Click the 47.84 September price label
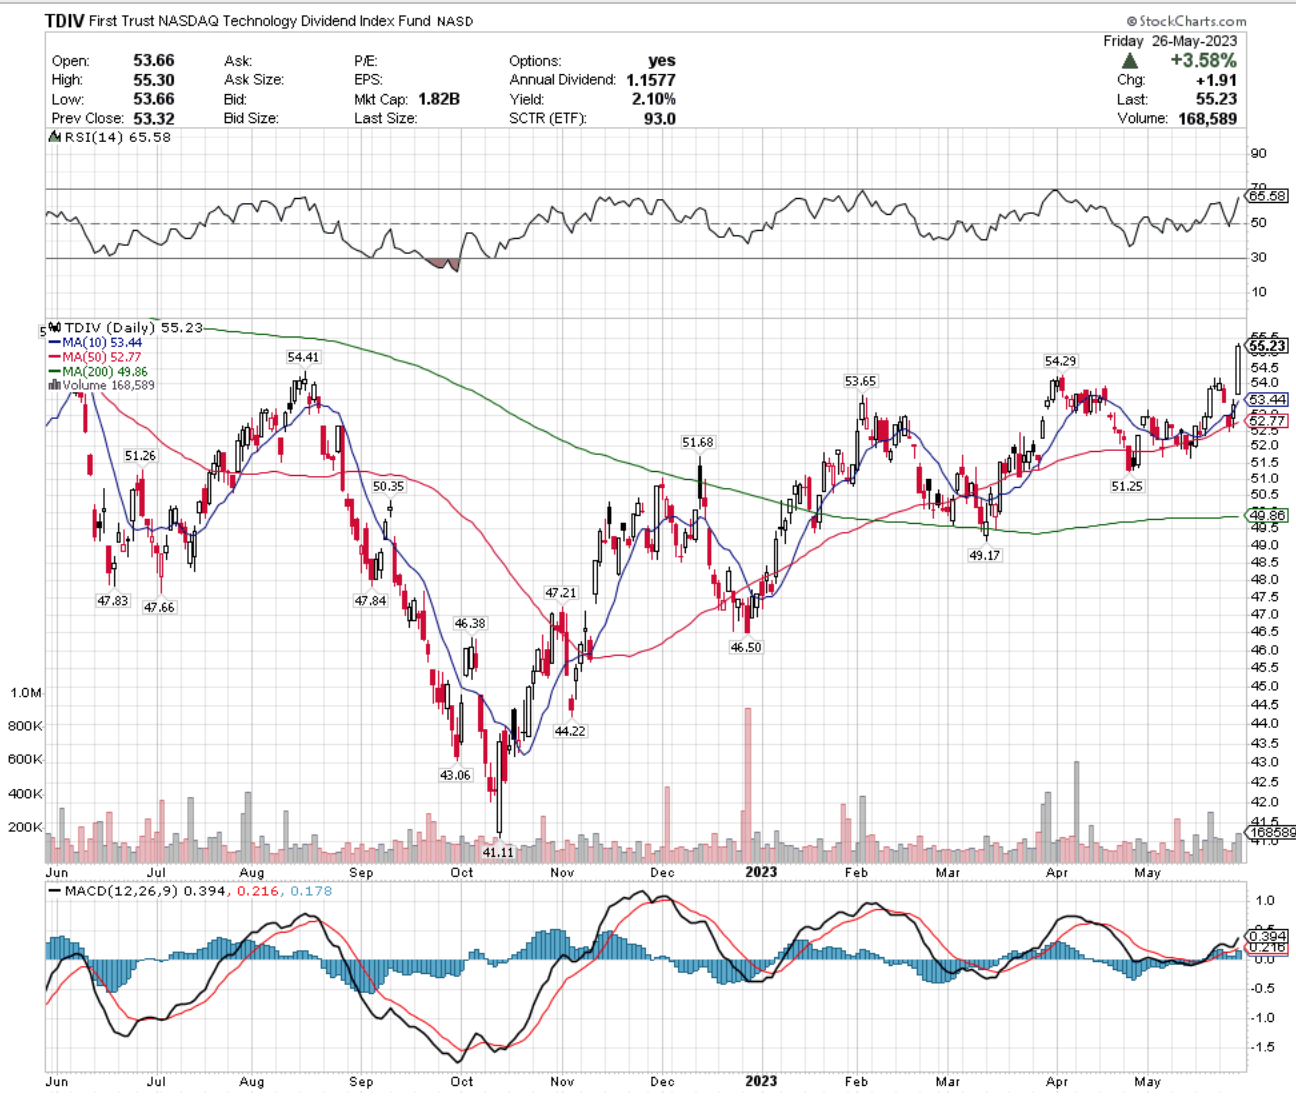The height and width of the screenshot is (1096, 1296). pos(370,601)
